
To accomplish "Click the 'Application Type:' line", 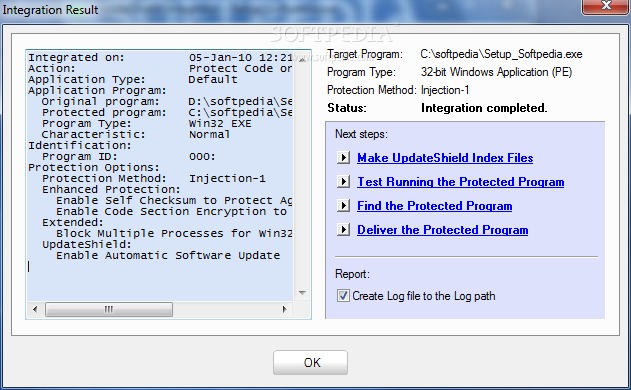I will tap(133, 79).
